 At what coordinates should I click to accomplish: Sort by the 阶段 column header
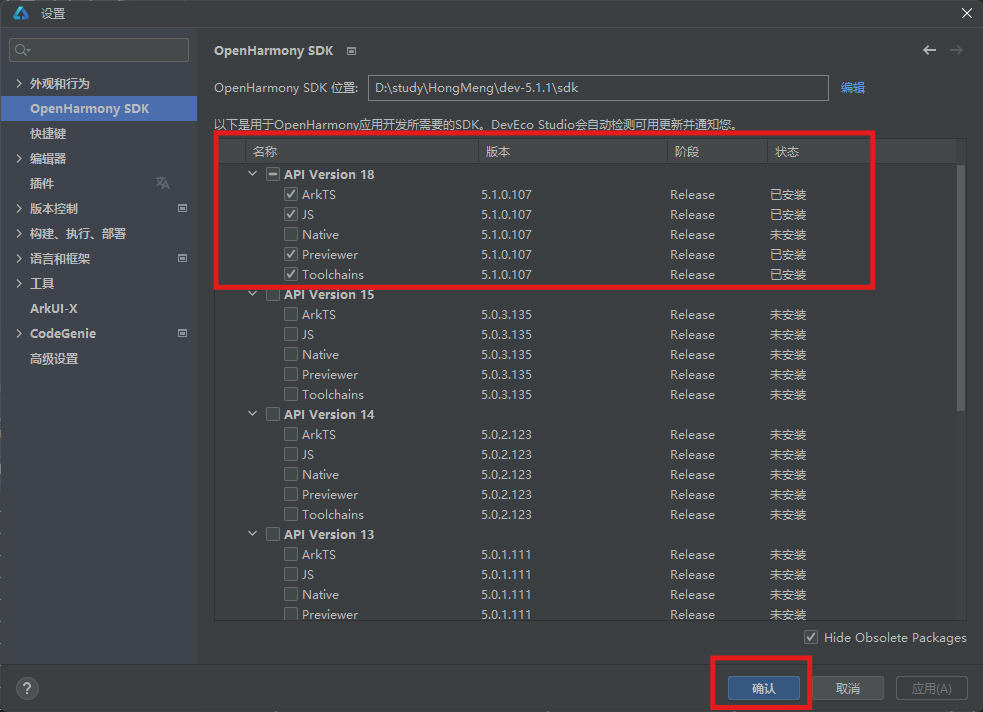coord(717,152)
